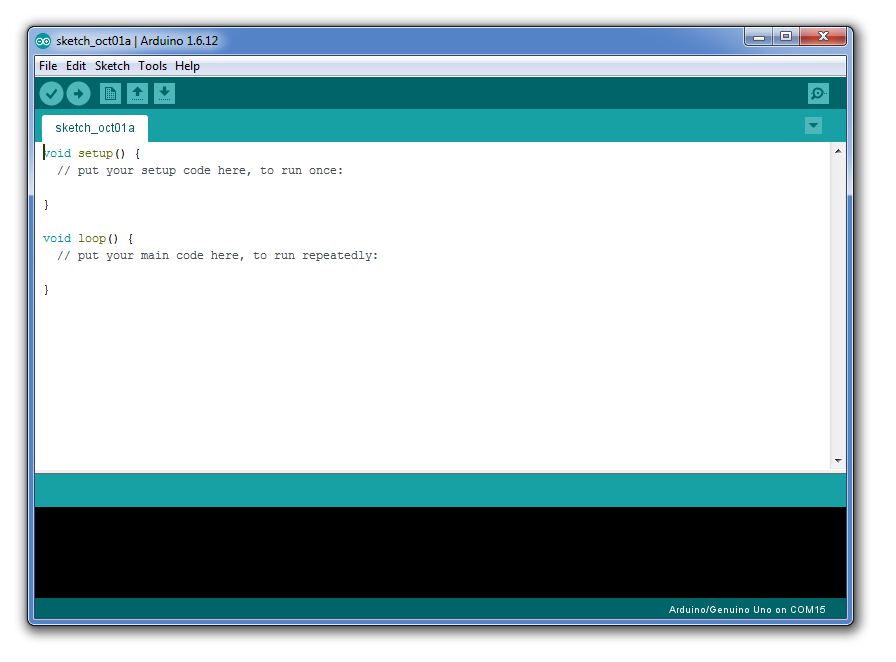Screen dimensions: 896x662
Task: Click the closing brace after loop
Action: click(x=46, y=290)
